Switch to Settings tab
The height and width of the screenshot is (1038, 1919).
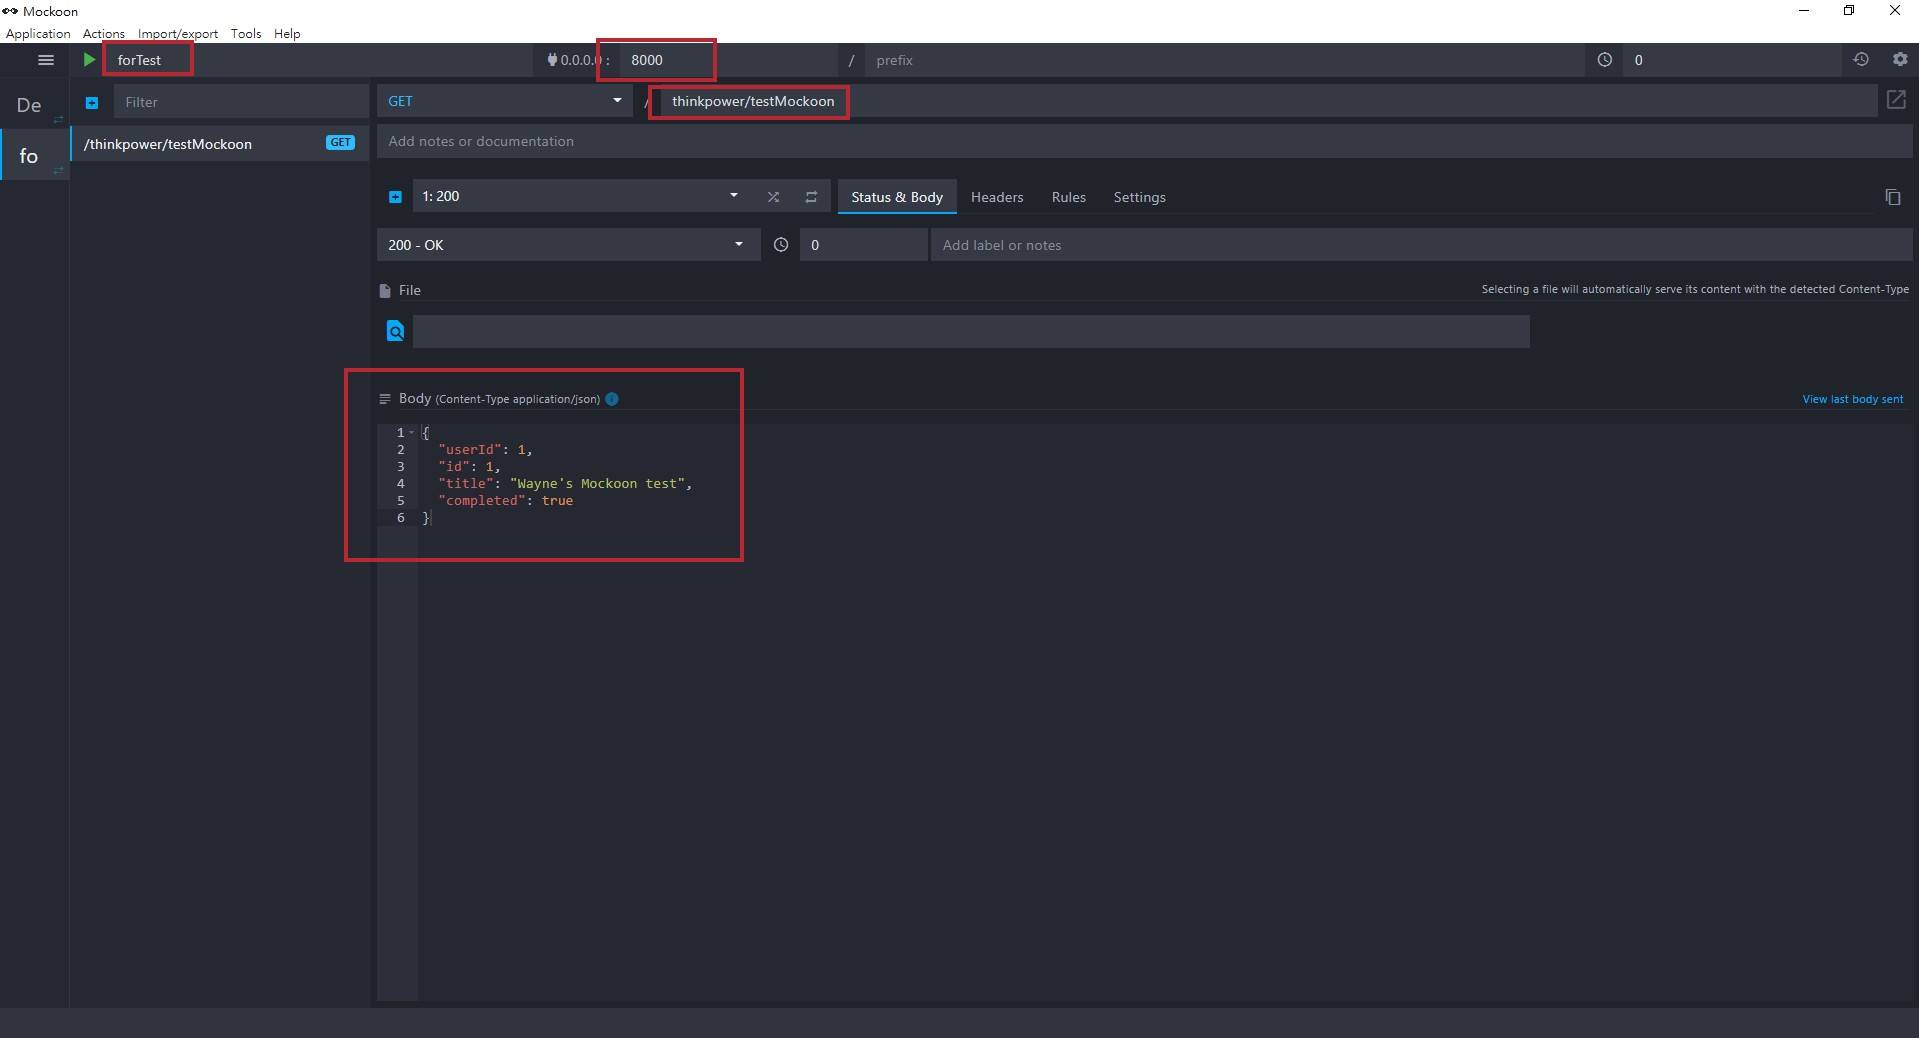(1139, 197)
